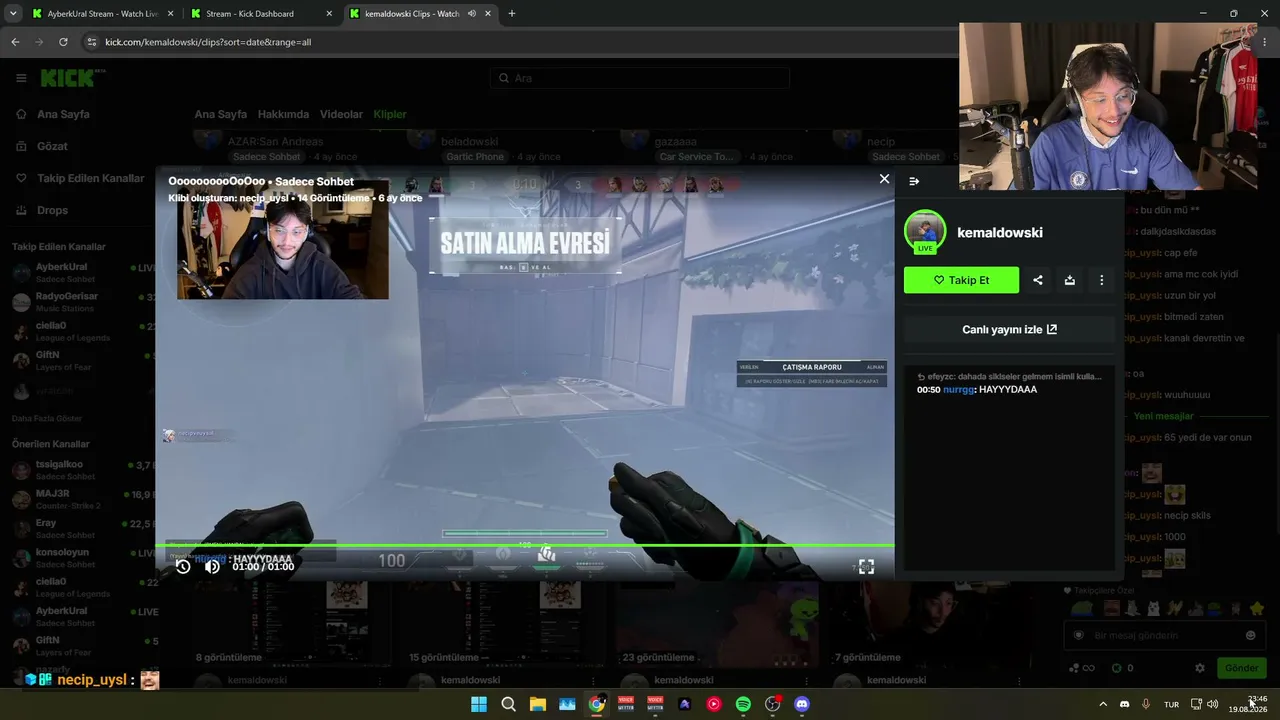1280x720 pixels.
Task: Open a new browser tab
Action: click(x=512, y=14)
